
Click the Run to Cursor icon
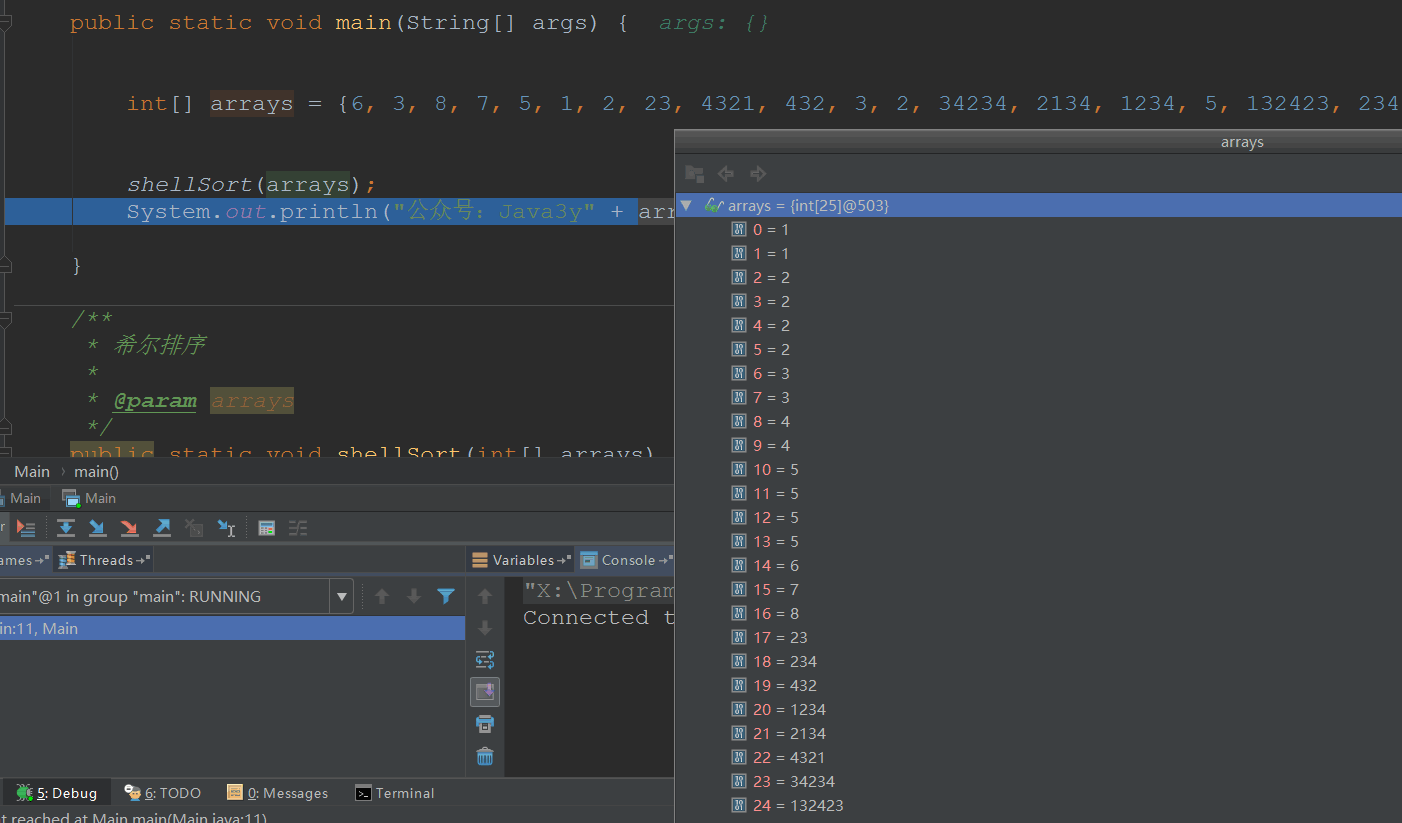(x=226, y=528)
